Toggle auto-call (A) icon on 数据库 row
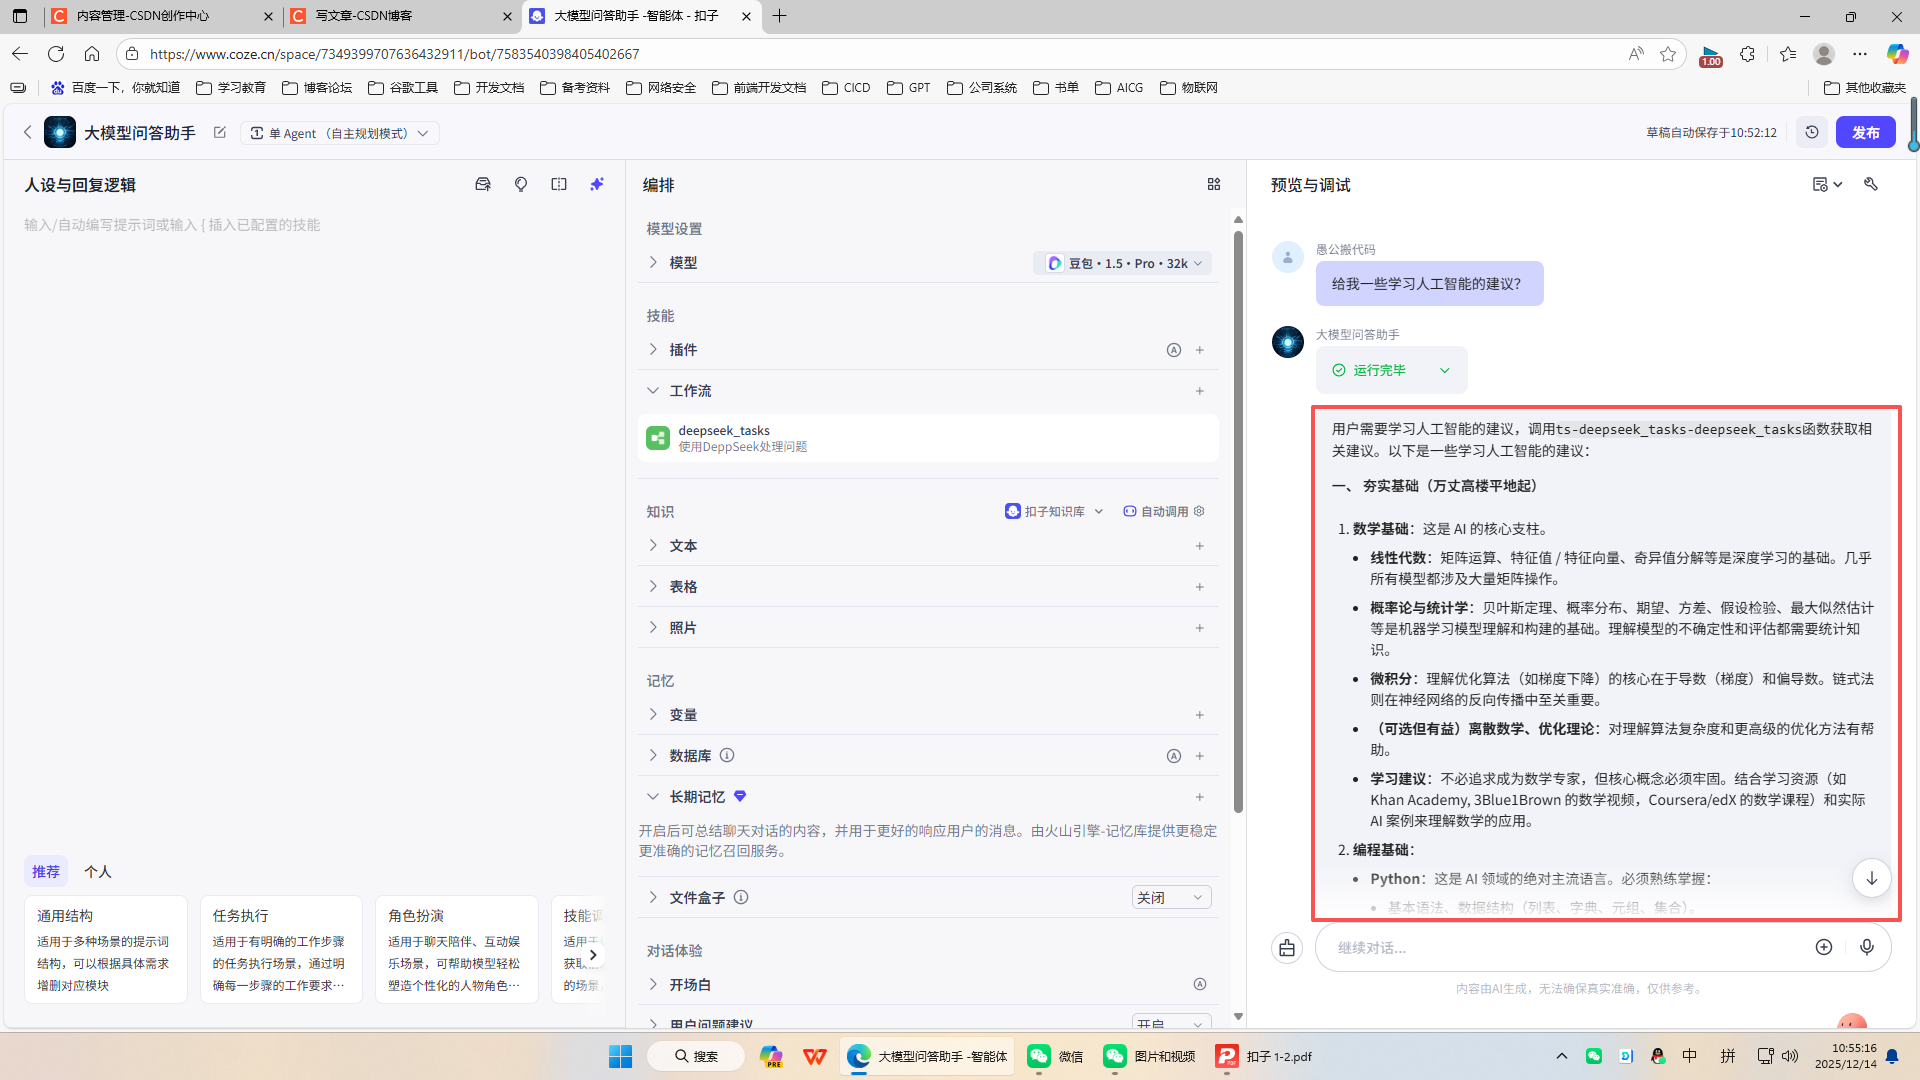 (1174, 755)
